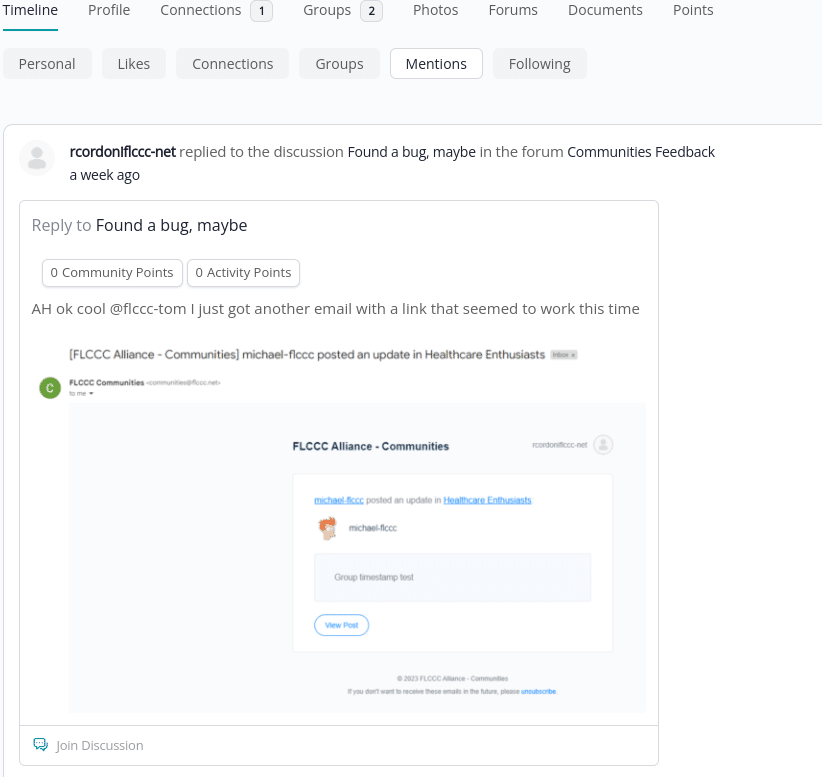
Task: Switch to the Personal activity filter
Action: click(x=47, y=64)
